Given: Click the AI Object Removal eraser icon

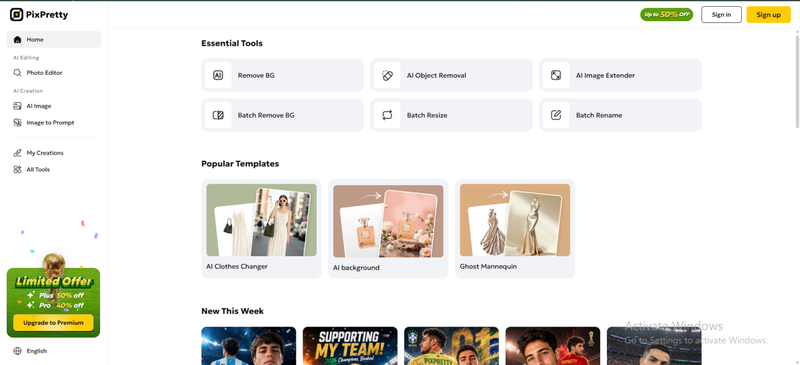Looking at the screenshot, I should (x=387, y=75).
